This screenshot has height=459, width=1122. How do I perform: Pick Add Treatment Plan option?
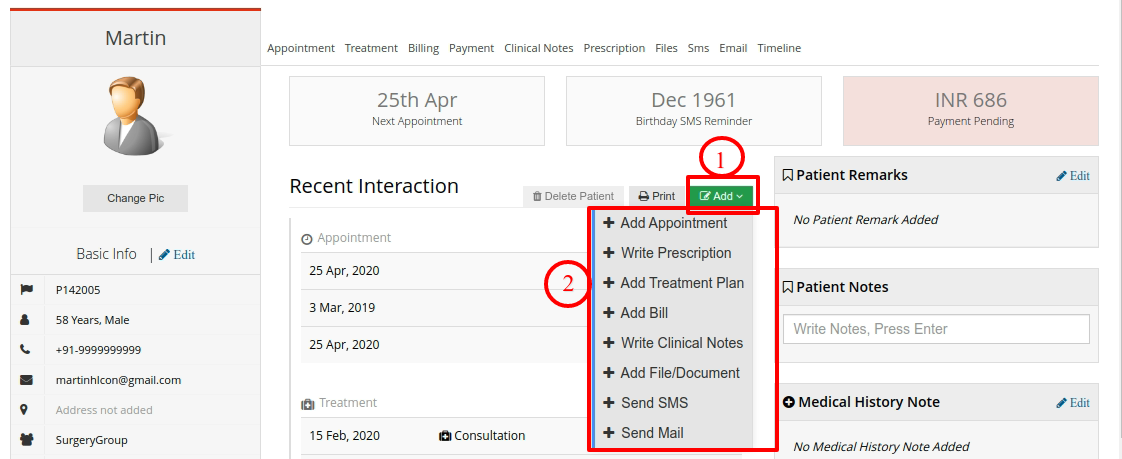673,284
